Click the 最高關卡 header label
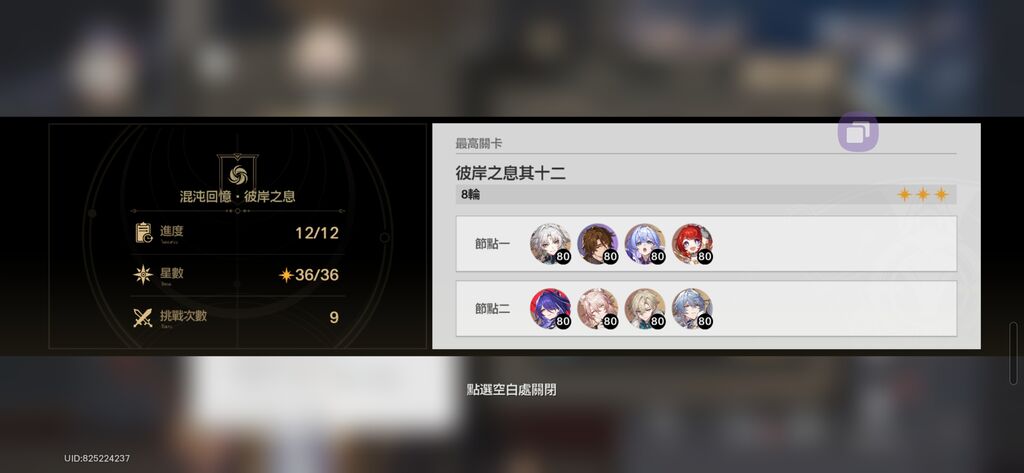This screenshot has height=473, width=1024. point(479,144)
